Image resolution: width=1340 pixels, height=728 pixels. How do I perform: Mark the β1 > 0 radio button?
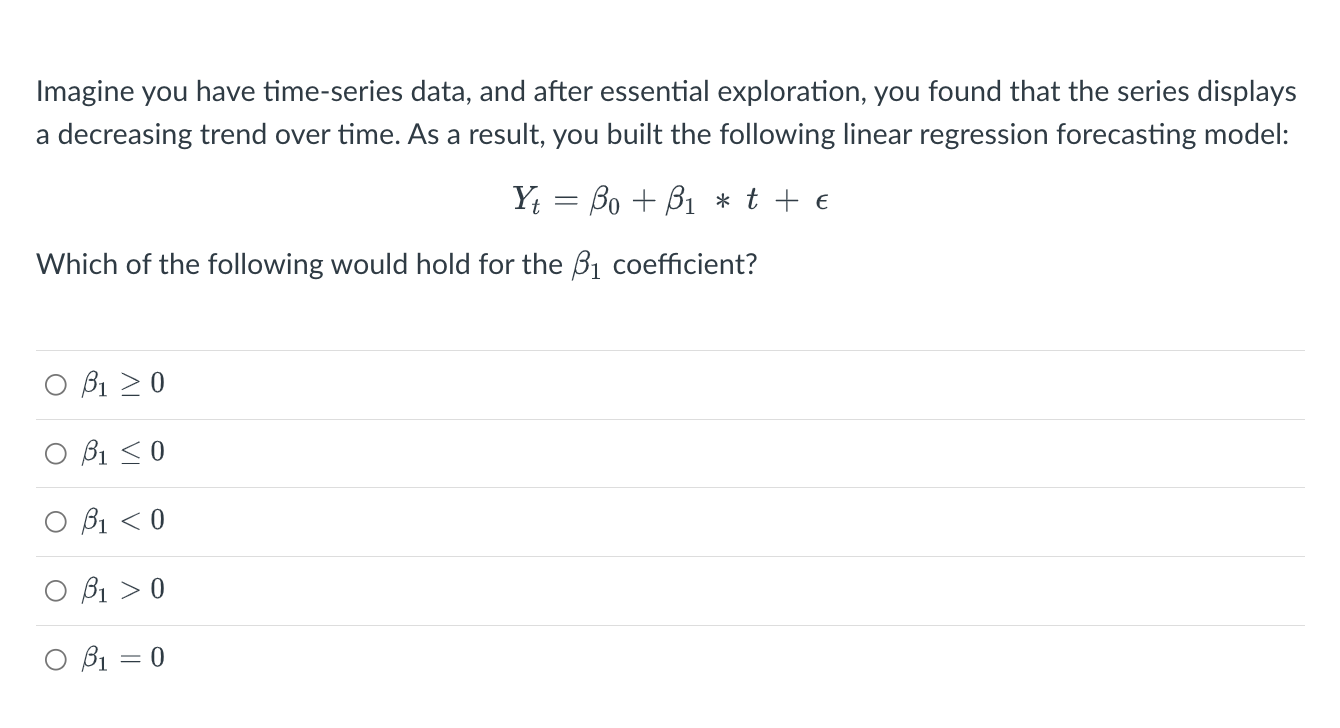click(x=53, y=591)
